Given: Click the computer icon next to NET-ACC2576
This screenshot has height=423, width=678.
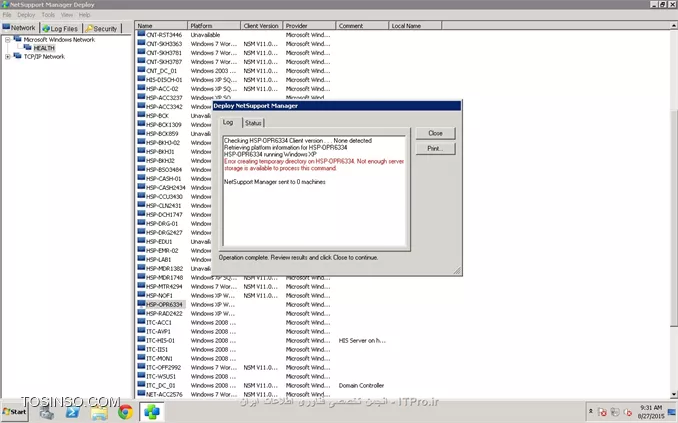Looking at the screenshot, I should 141,394.
